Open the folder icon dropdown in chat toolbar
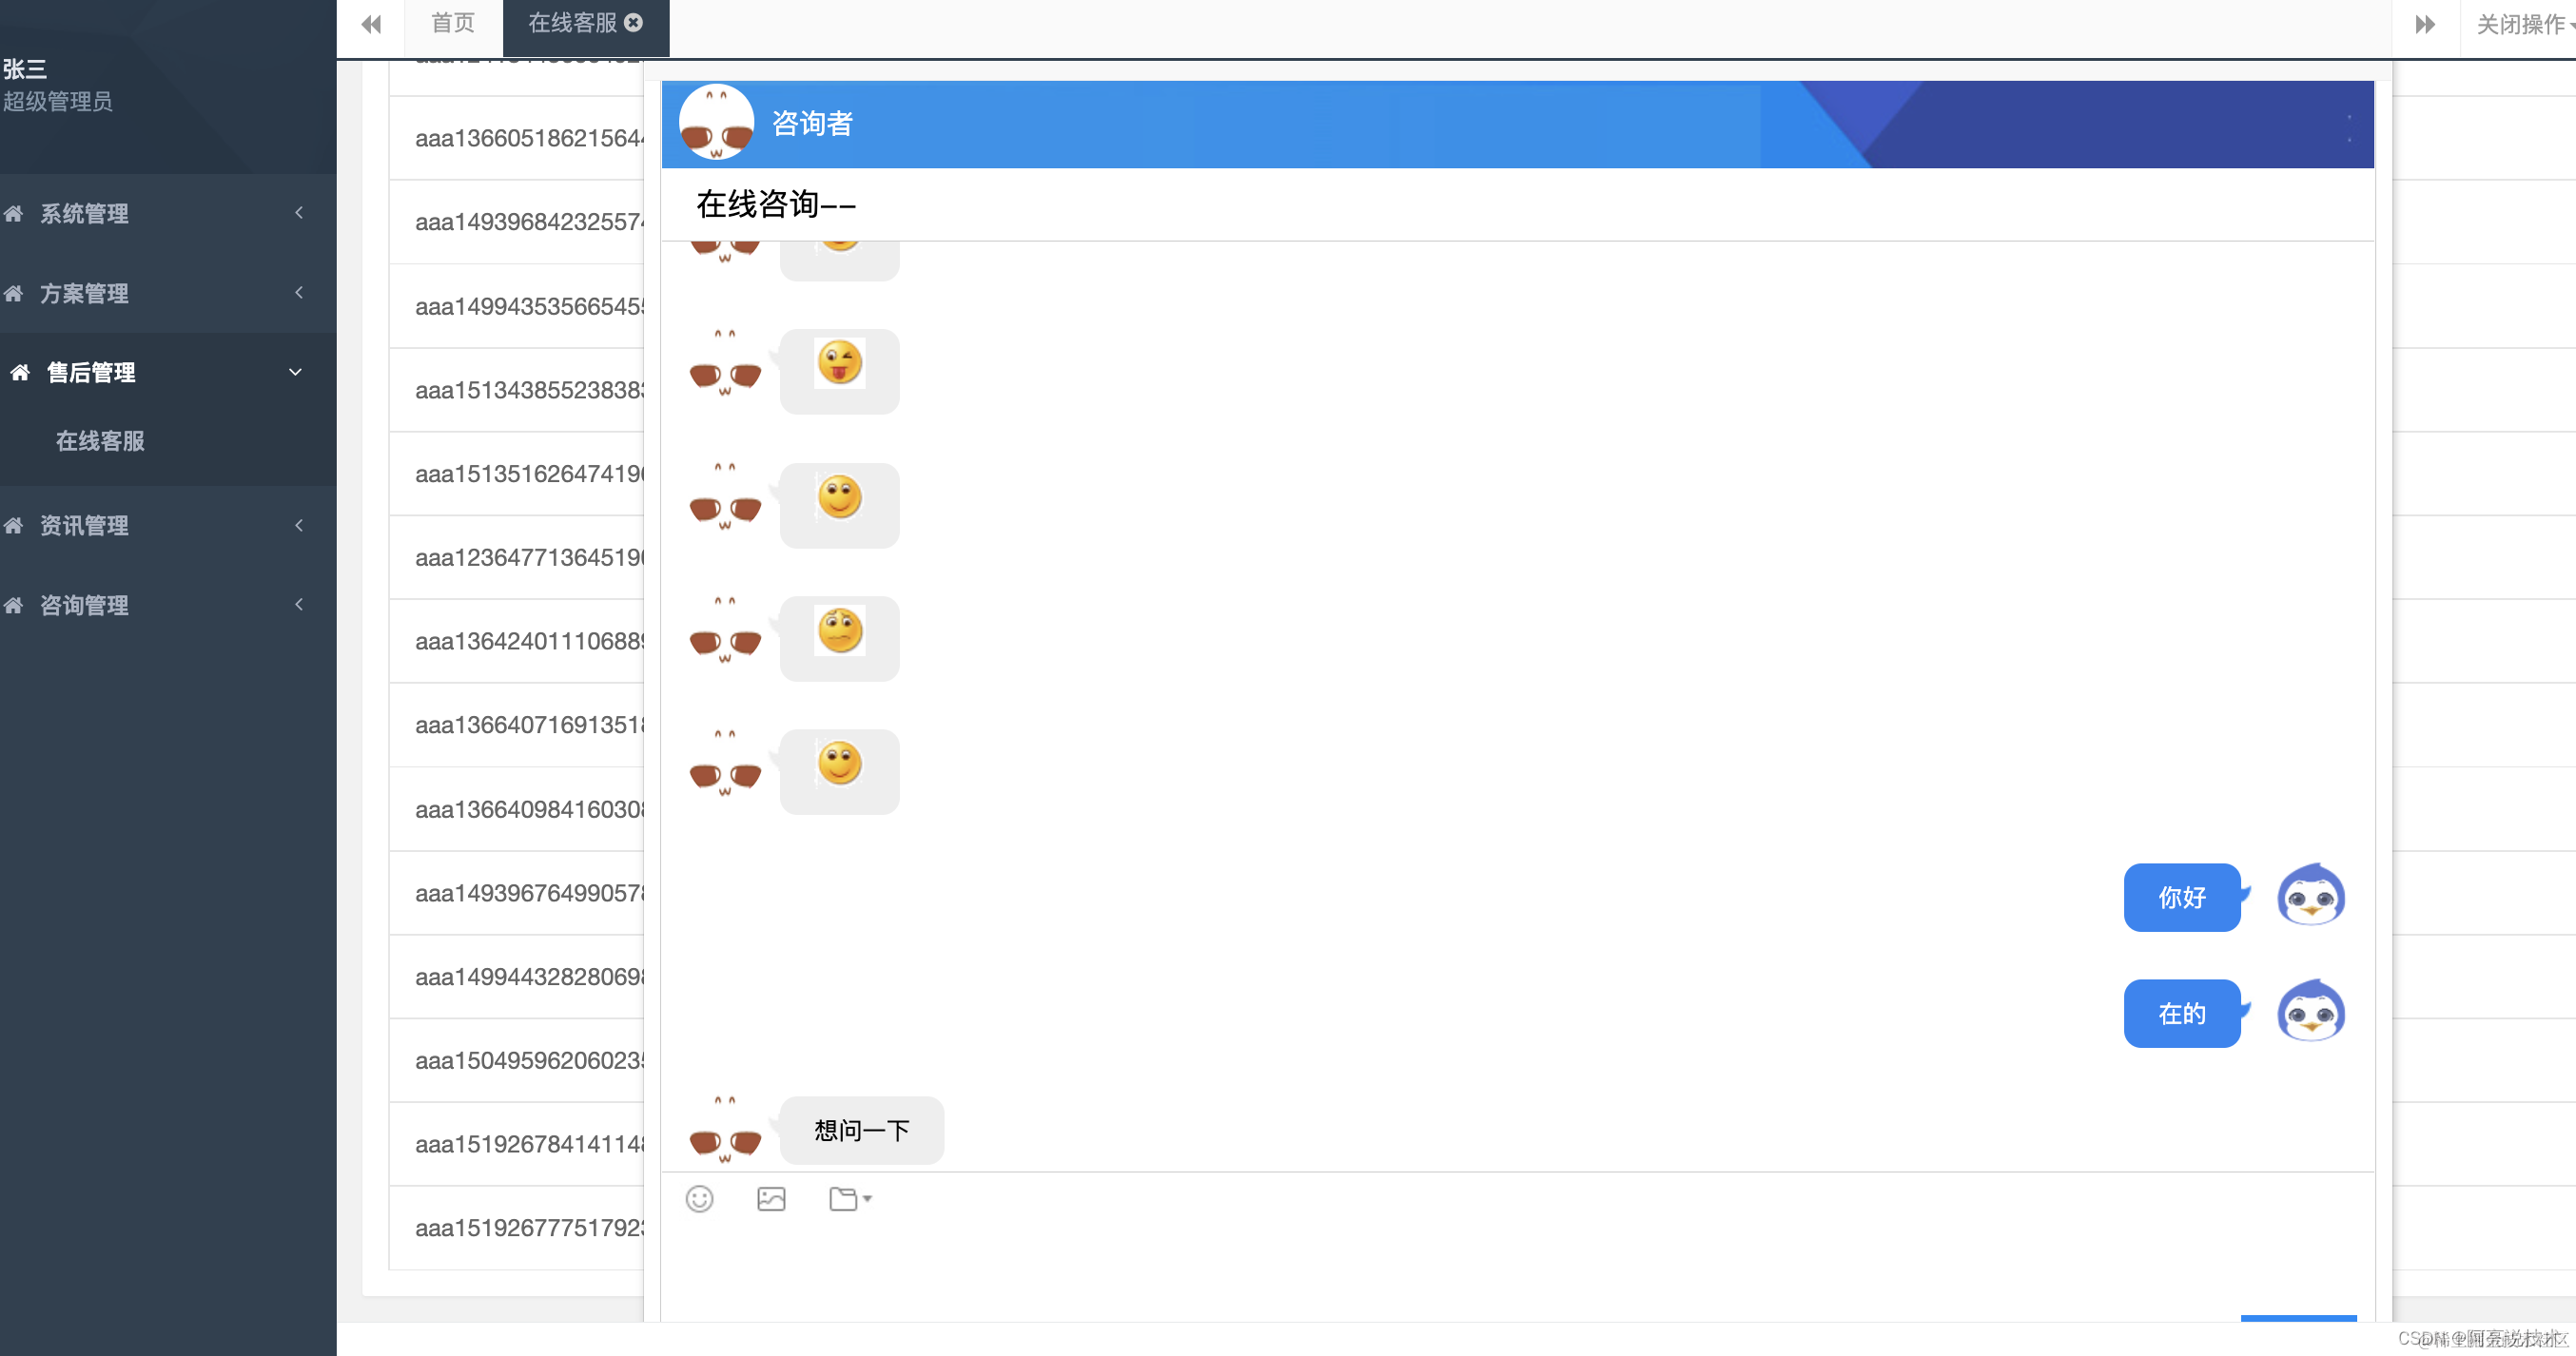Viewport: 2576px width, 1356px height. (849, 1198)
